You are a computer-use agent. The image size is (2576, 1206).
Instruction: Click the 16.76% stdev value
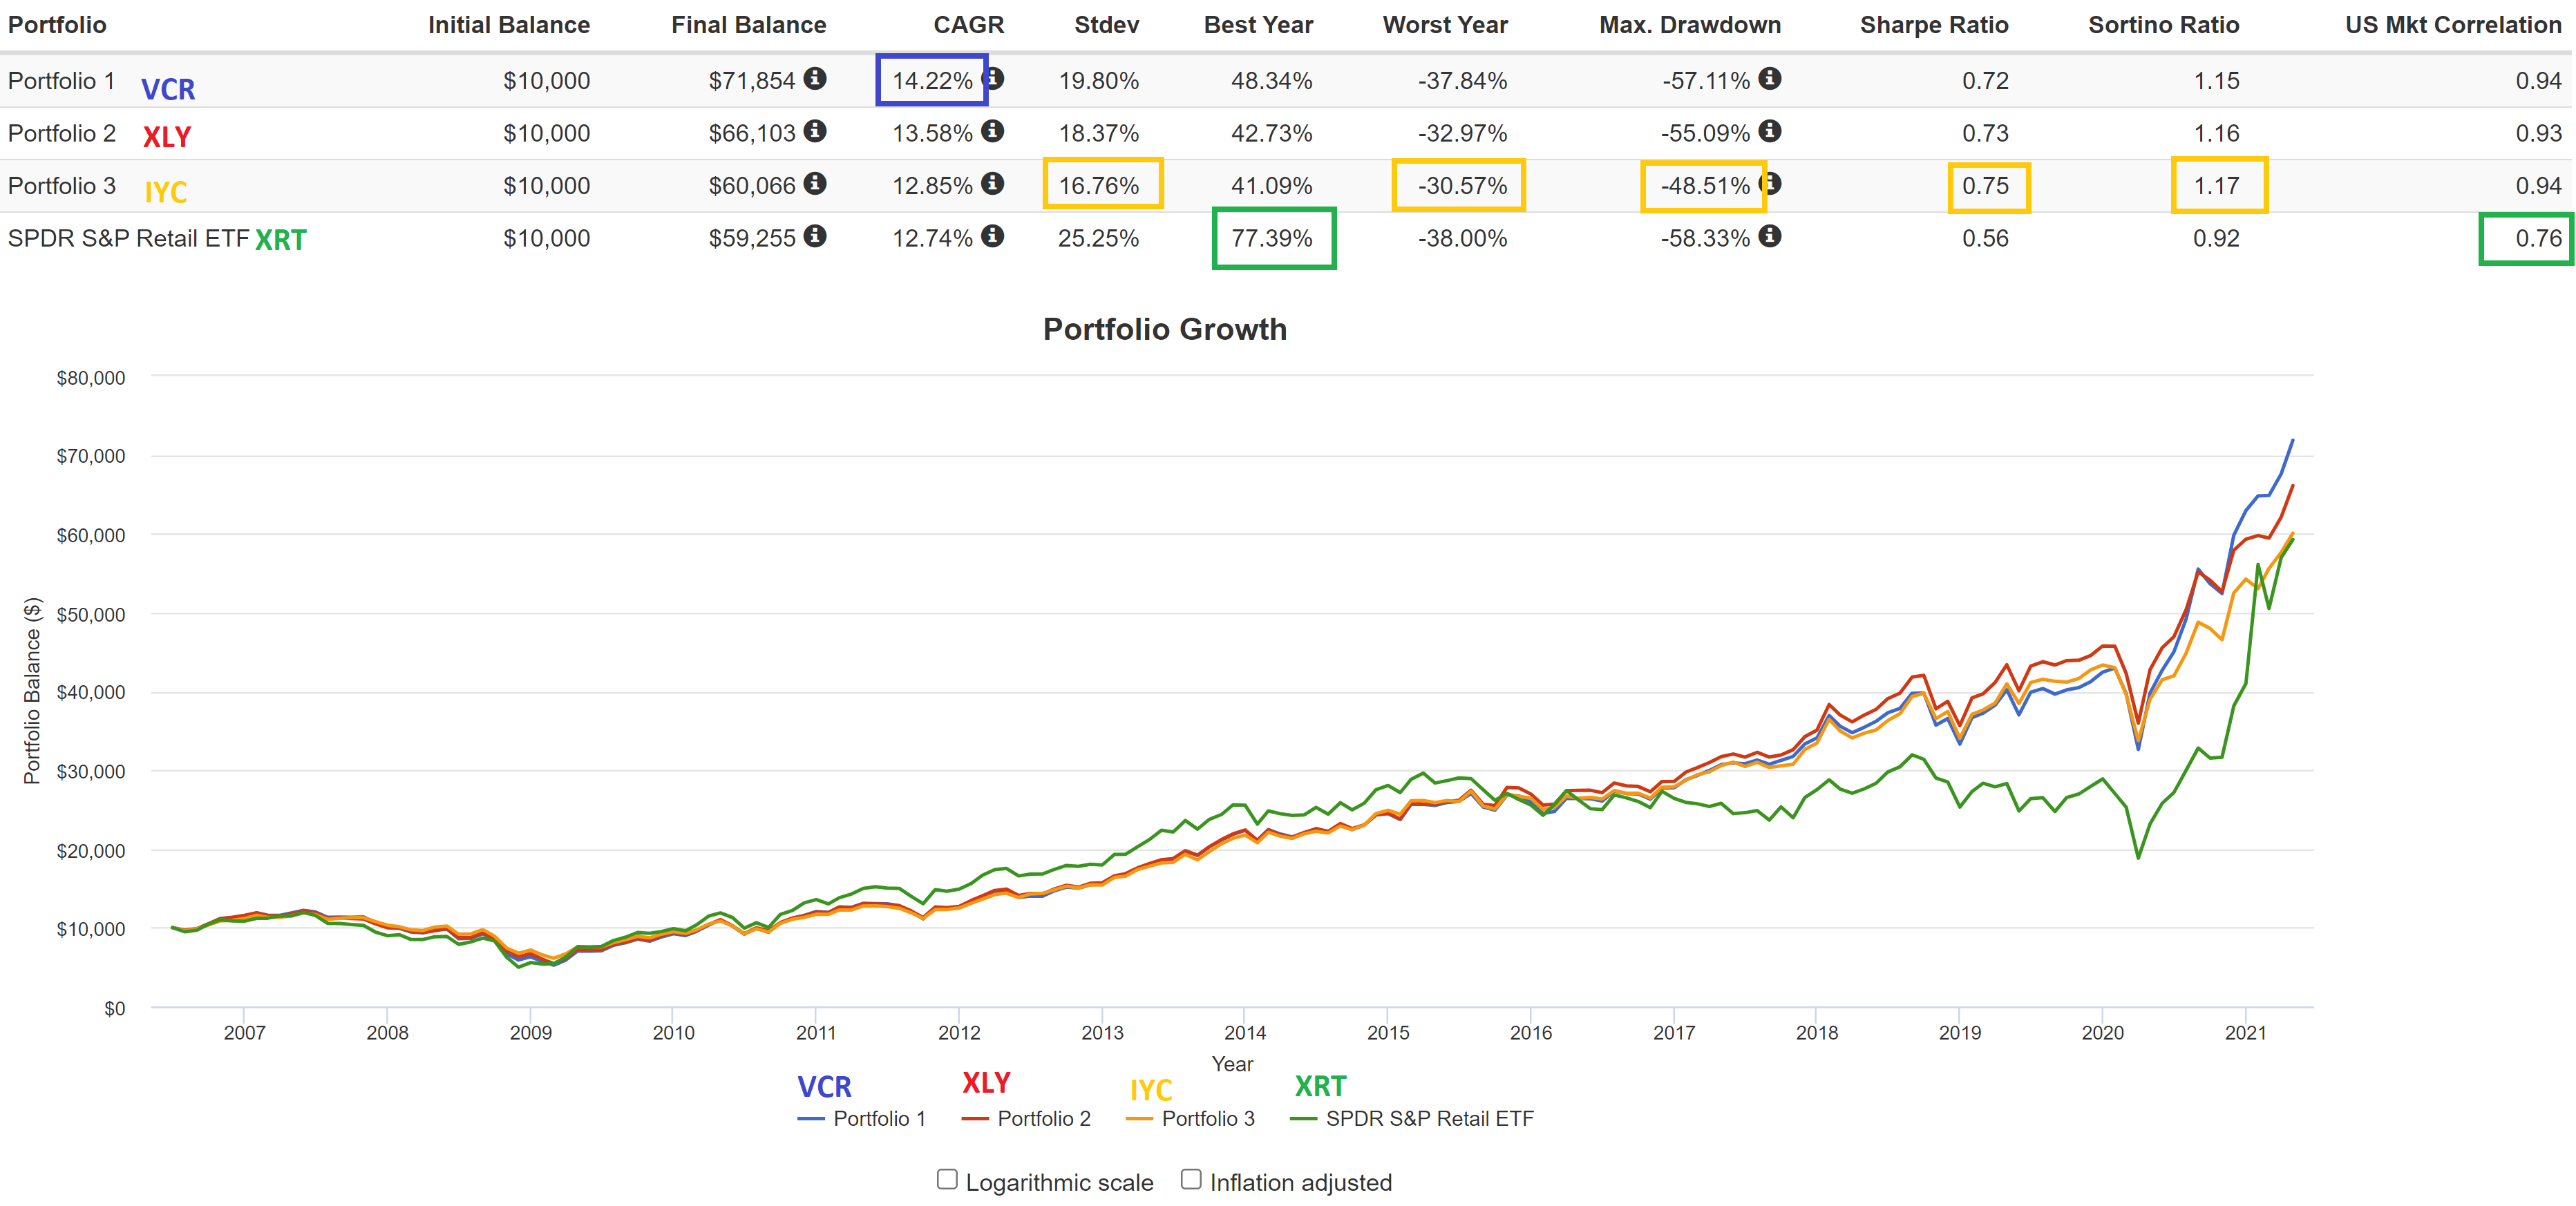click(x=1098, y=186)
